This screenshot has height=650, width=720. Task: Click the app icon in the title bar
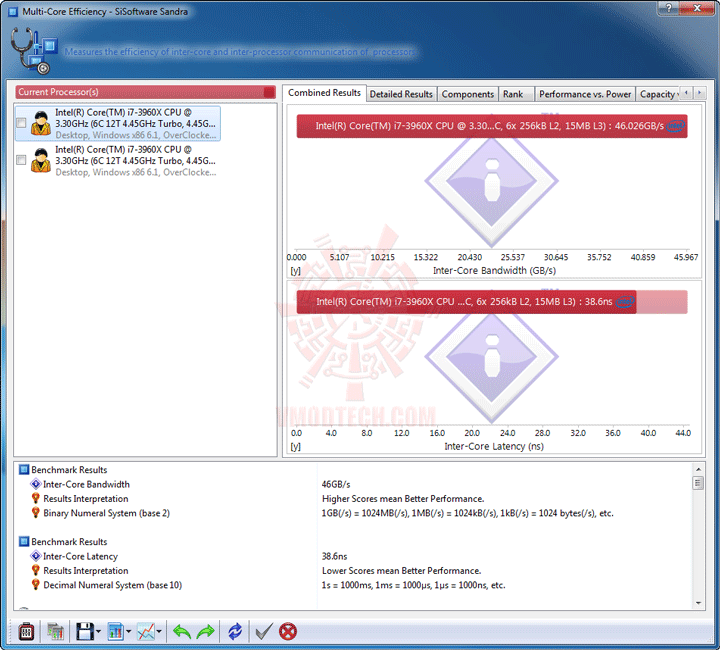[x=13, y=11]
